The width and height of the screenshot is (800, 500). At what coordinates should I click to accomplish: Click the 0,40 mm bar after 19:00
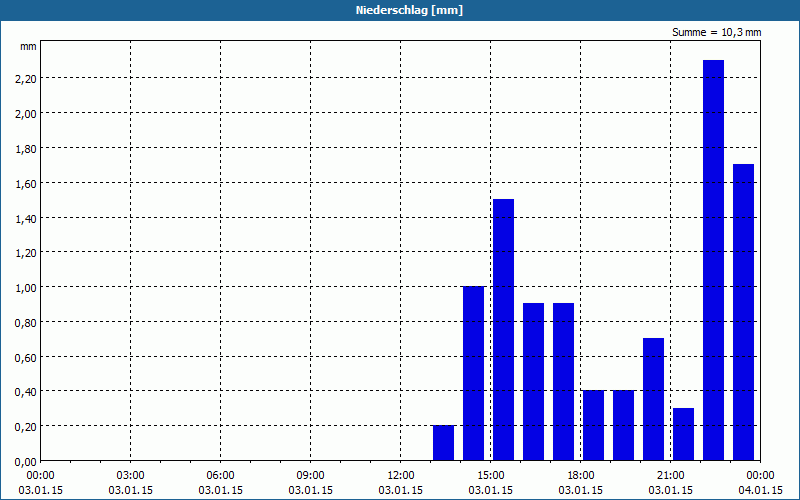[623, 426]
